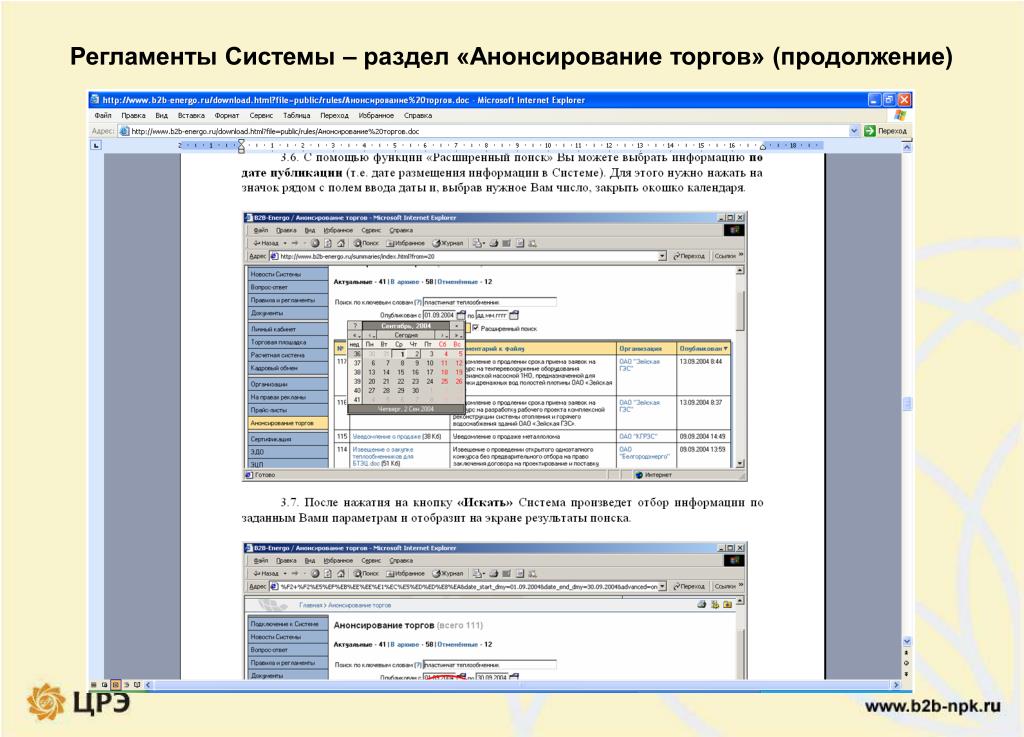
Task: Switch to highlighted Print Layout view button
Action: (116, 685)
